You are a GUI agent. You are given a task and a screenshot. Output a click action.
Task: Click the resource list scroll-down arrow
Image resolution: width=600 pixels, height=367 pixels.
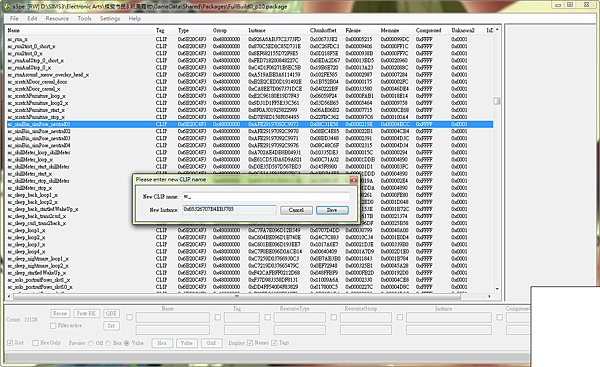coord(497,289)
